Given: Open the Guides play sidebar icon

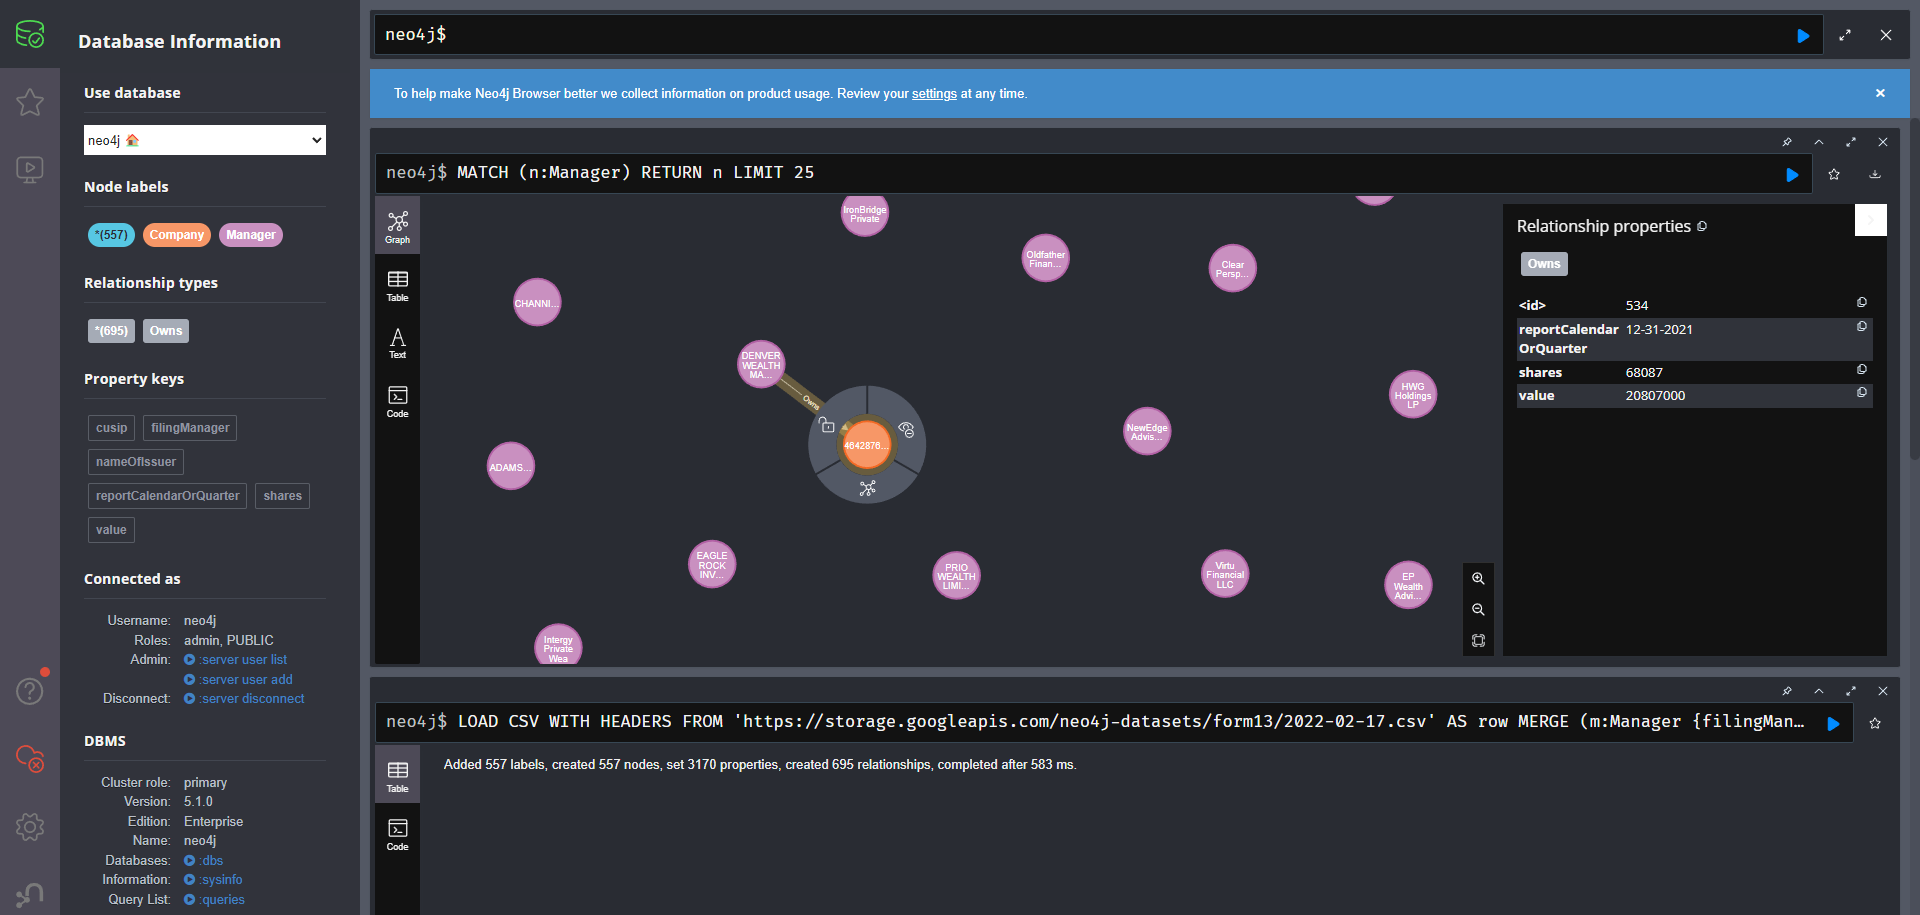Looking at the screenshot, I should (30, 169).
